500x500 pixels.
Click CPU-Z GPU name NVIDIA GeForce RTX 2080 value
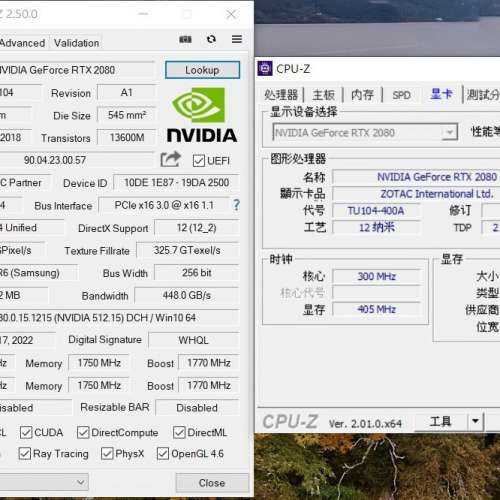click(x=437, y=177)
